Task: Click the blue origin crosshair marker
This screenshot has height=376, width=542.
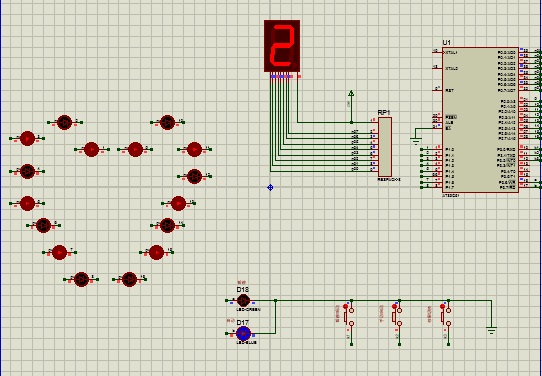Action: (270, 187)
